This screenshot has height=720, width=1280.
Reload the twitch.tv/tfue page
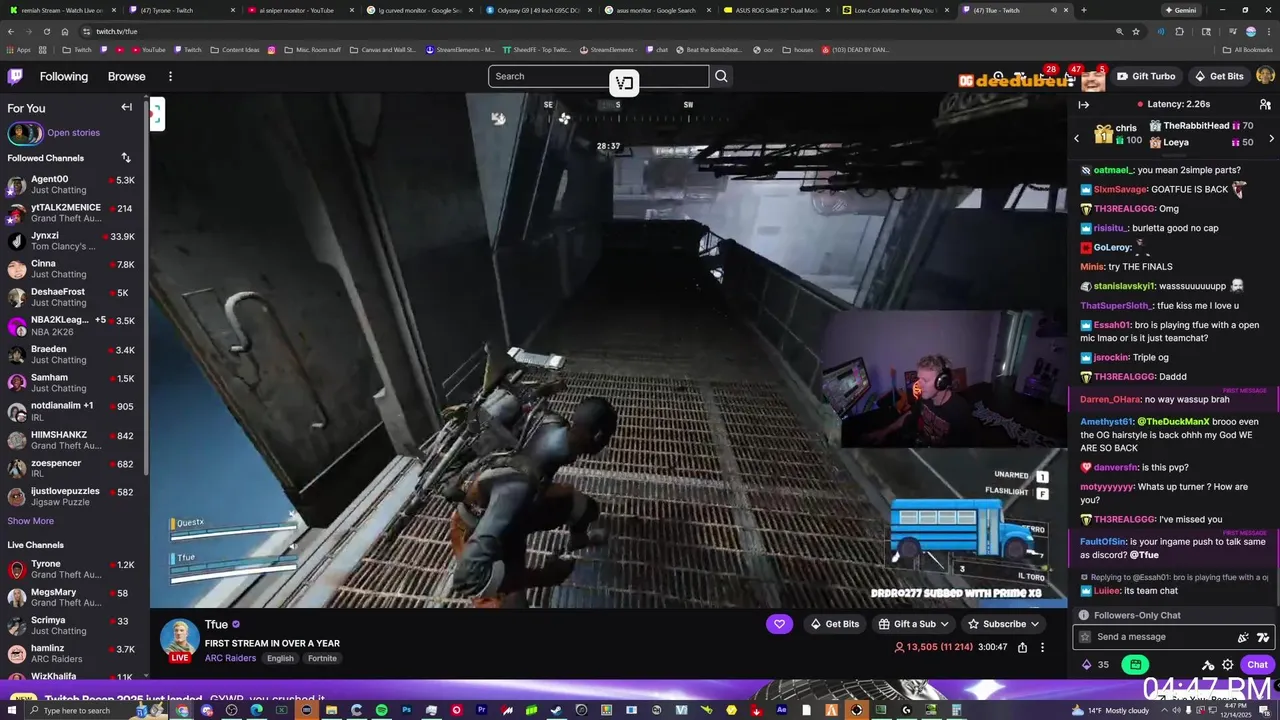(47, 31)
